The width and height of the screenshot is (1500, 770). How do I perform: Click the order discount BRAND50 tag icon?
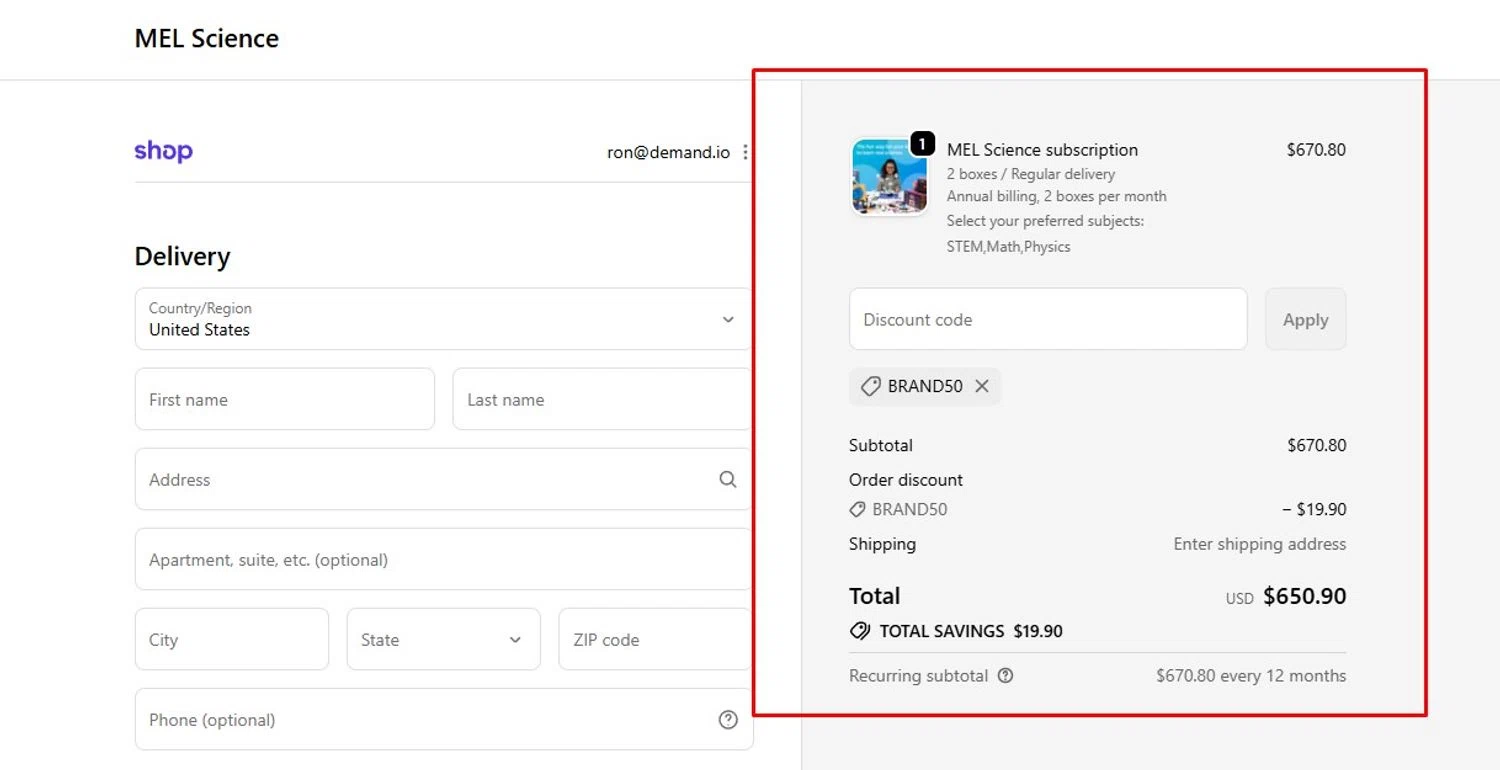(x=857, y=510)
